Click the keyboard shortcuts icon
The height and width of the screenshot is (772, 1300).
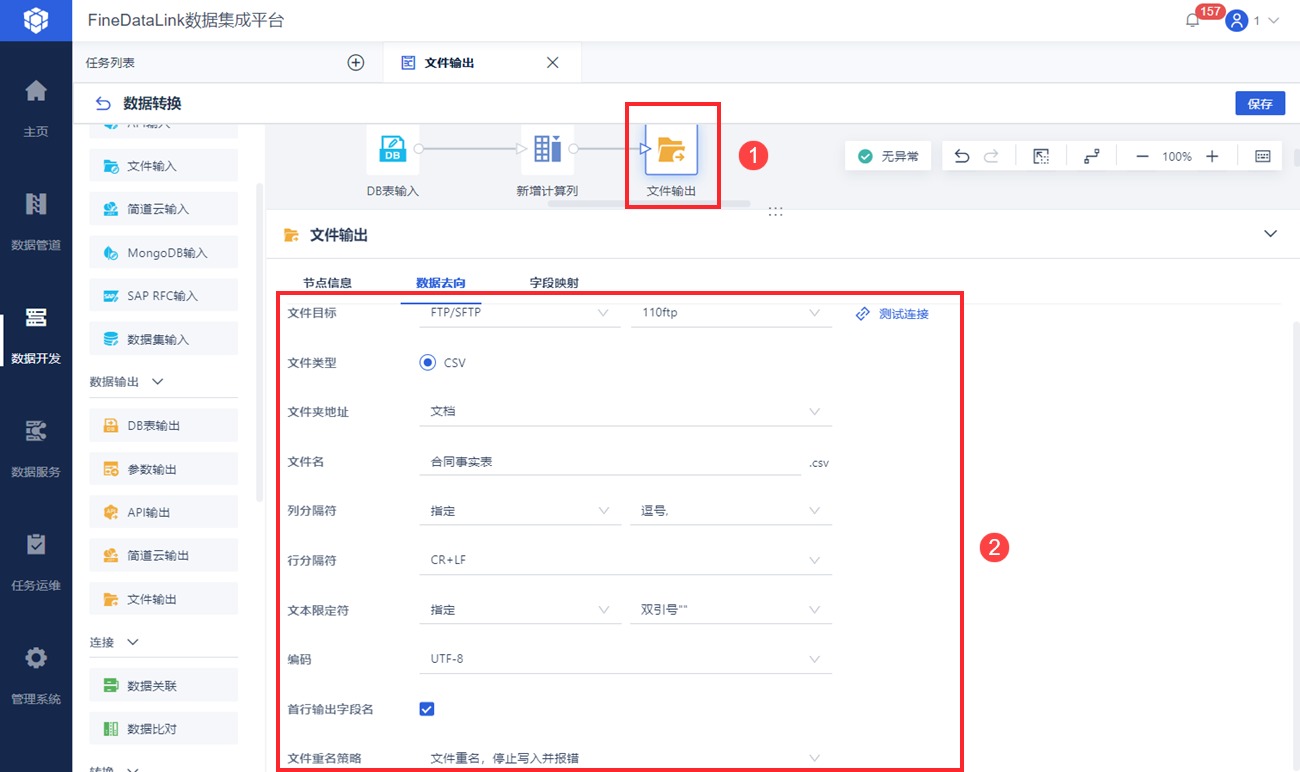[x=1262, y=156]
